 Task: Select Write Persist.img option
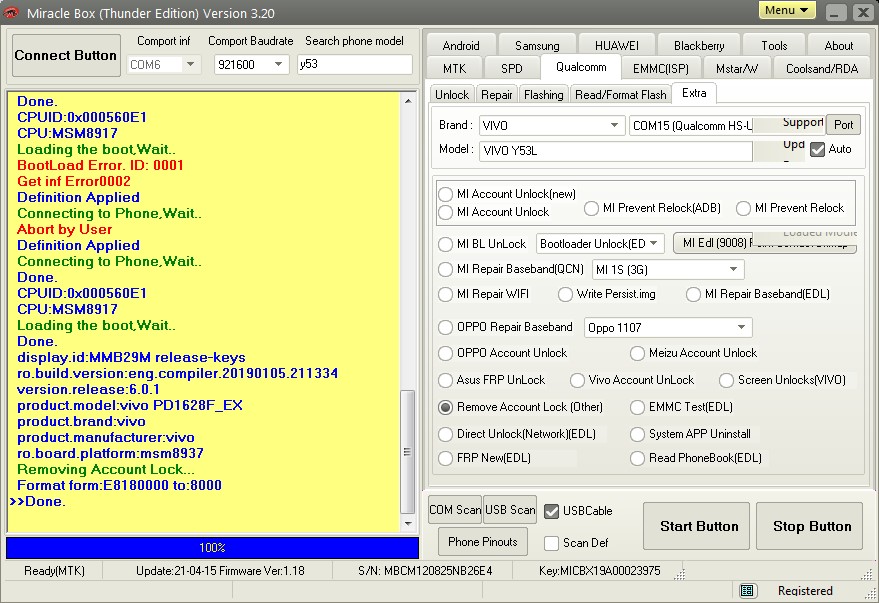[x=566, y=294]
